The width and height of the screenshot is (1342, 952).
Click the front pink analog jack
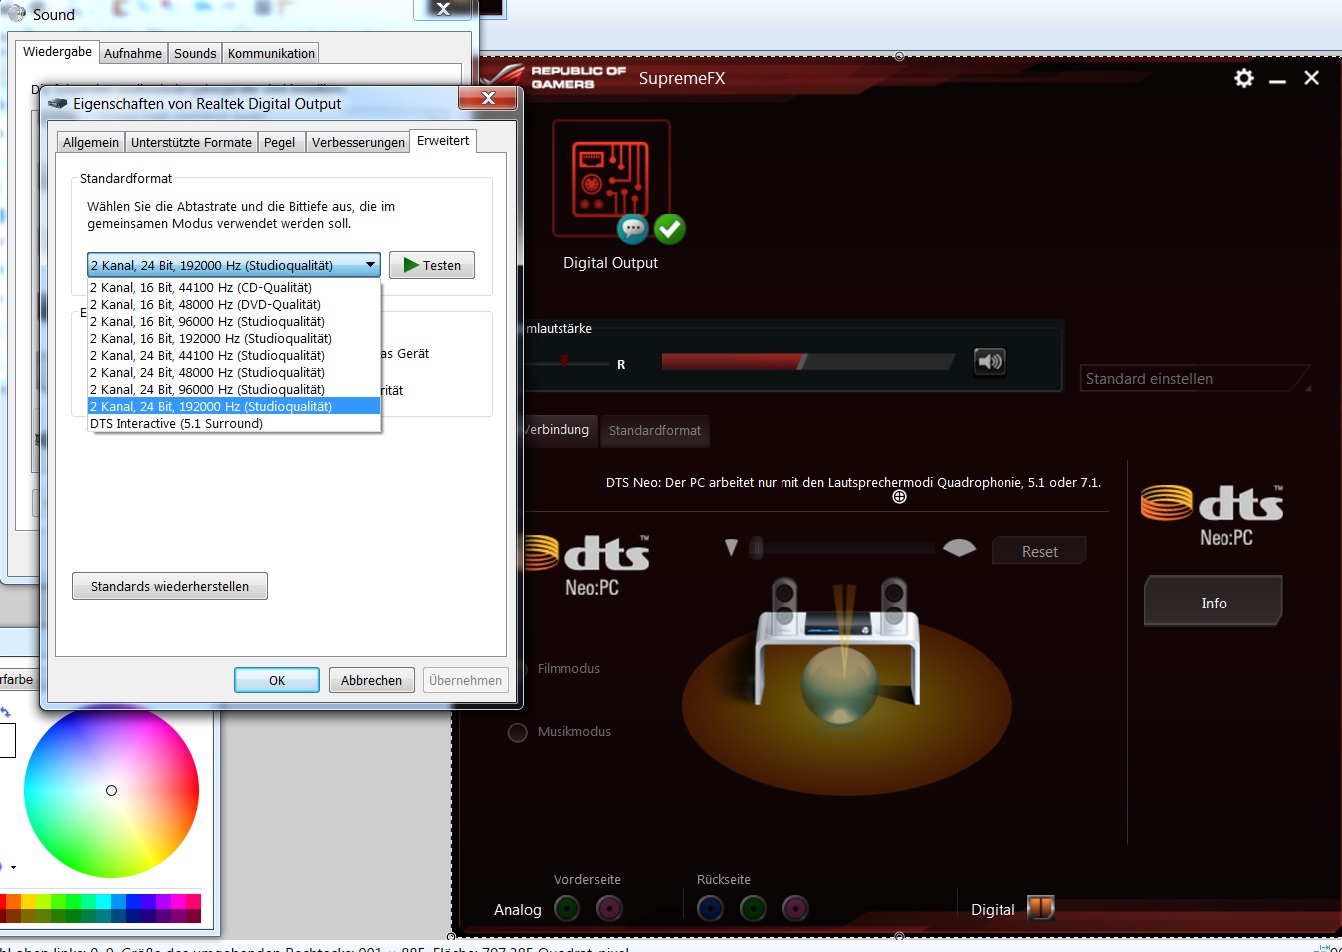[609, 908]
